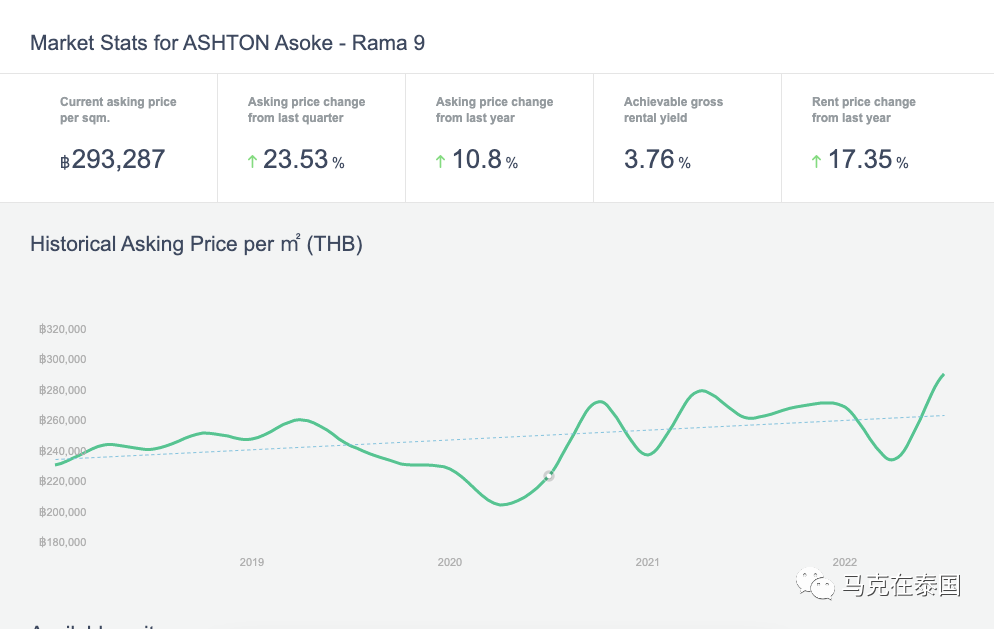
Task: Select the rent price change value 17.35
Action: (x=860, y=159)
